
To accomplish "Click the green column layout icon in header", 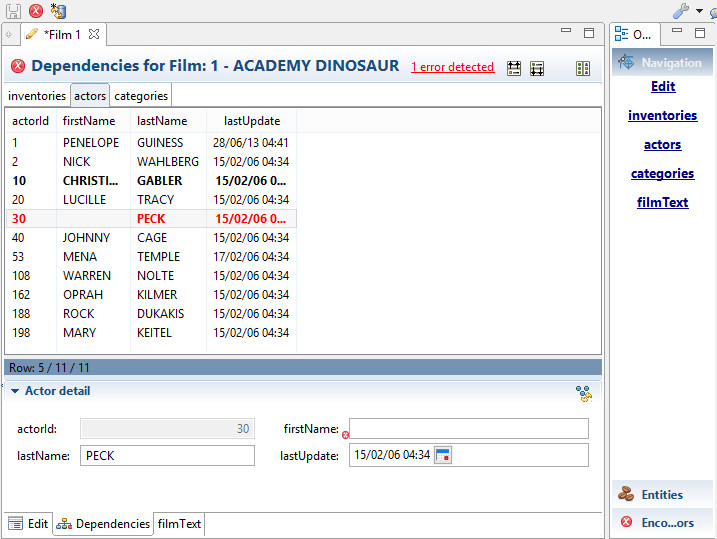I will tap(583, 68).
